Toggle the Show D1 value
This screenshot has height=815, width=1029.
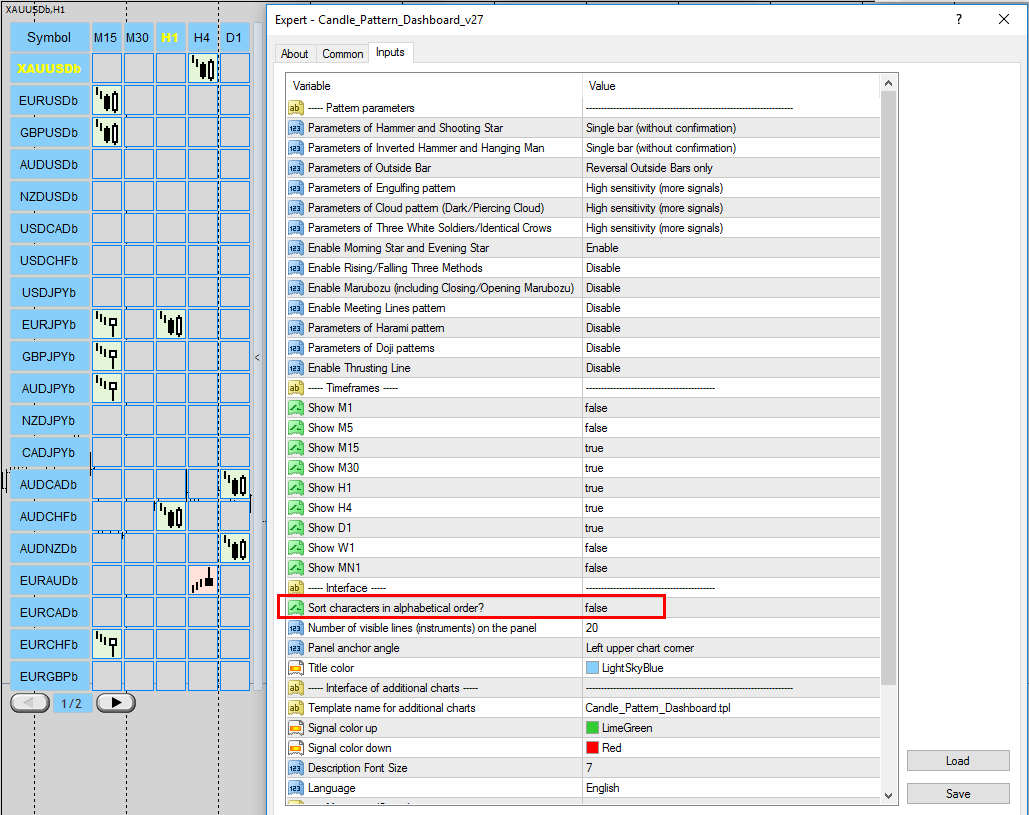tap(730, 528)
